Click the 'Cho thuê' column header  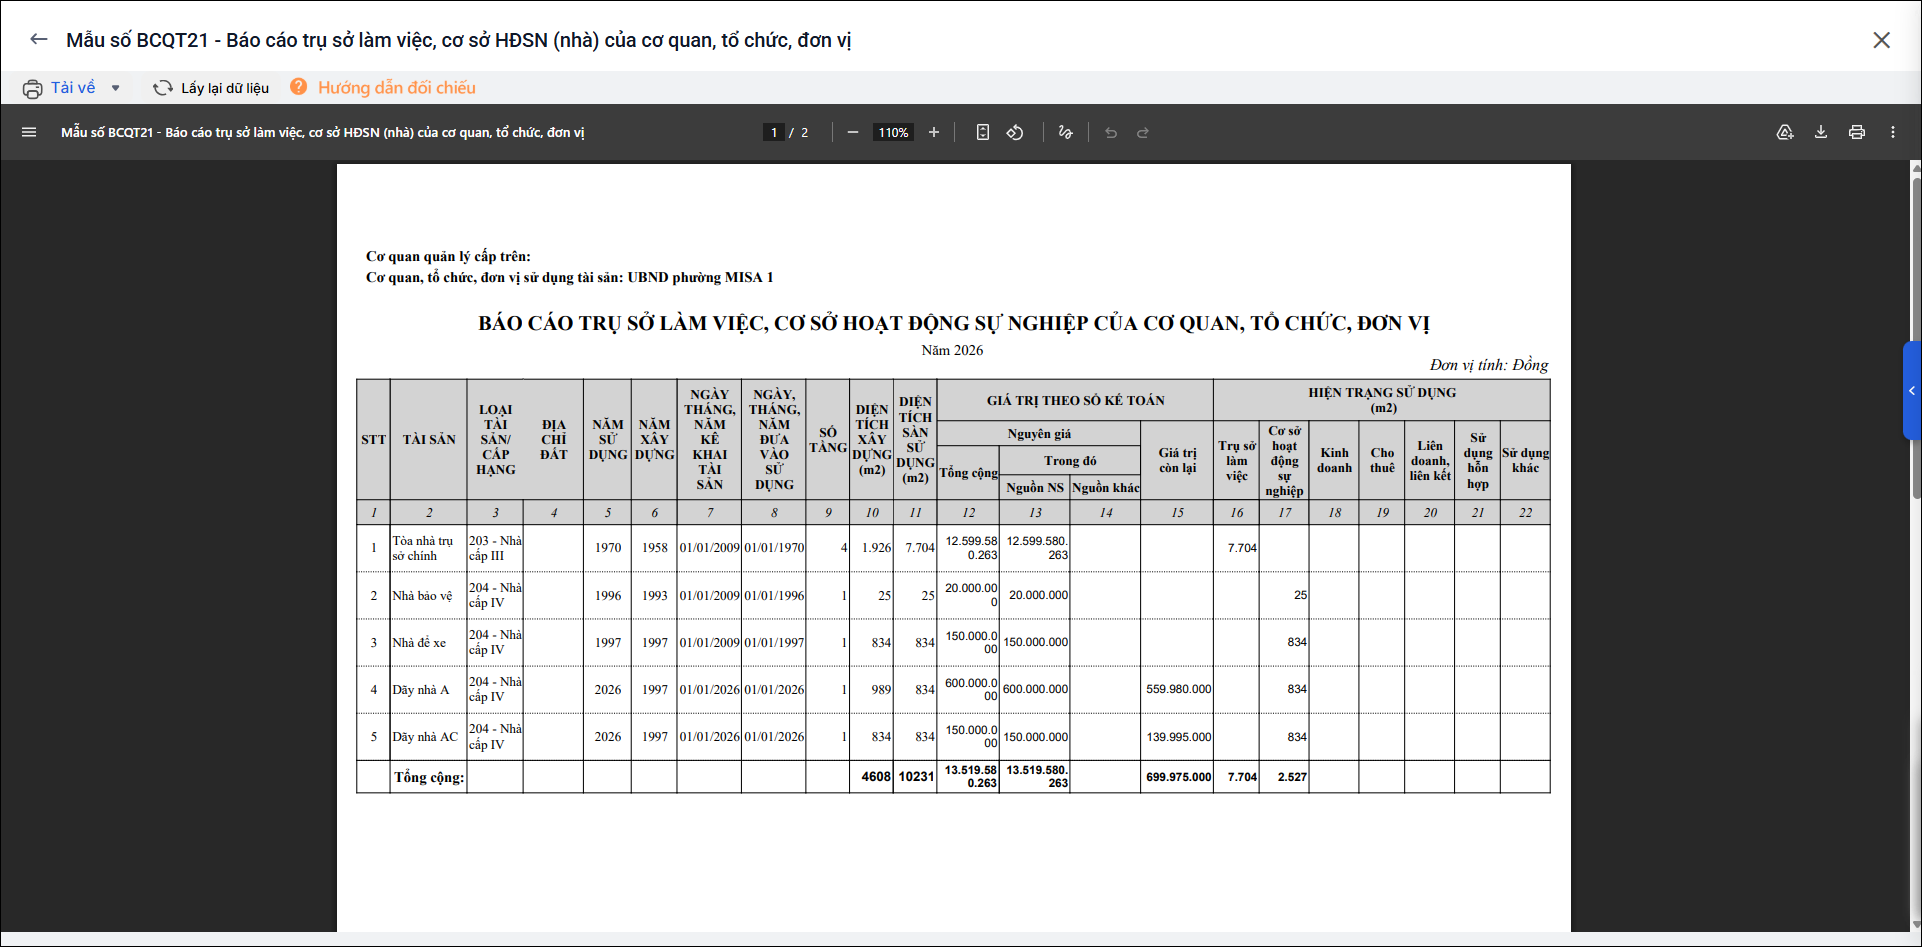[x=1382, y=460]
